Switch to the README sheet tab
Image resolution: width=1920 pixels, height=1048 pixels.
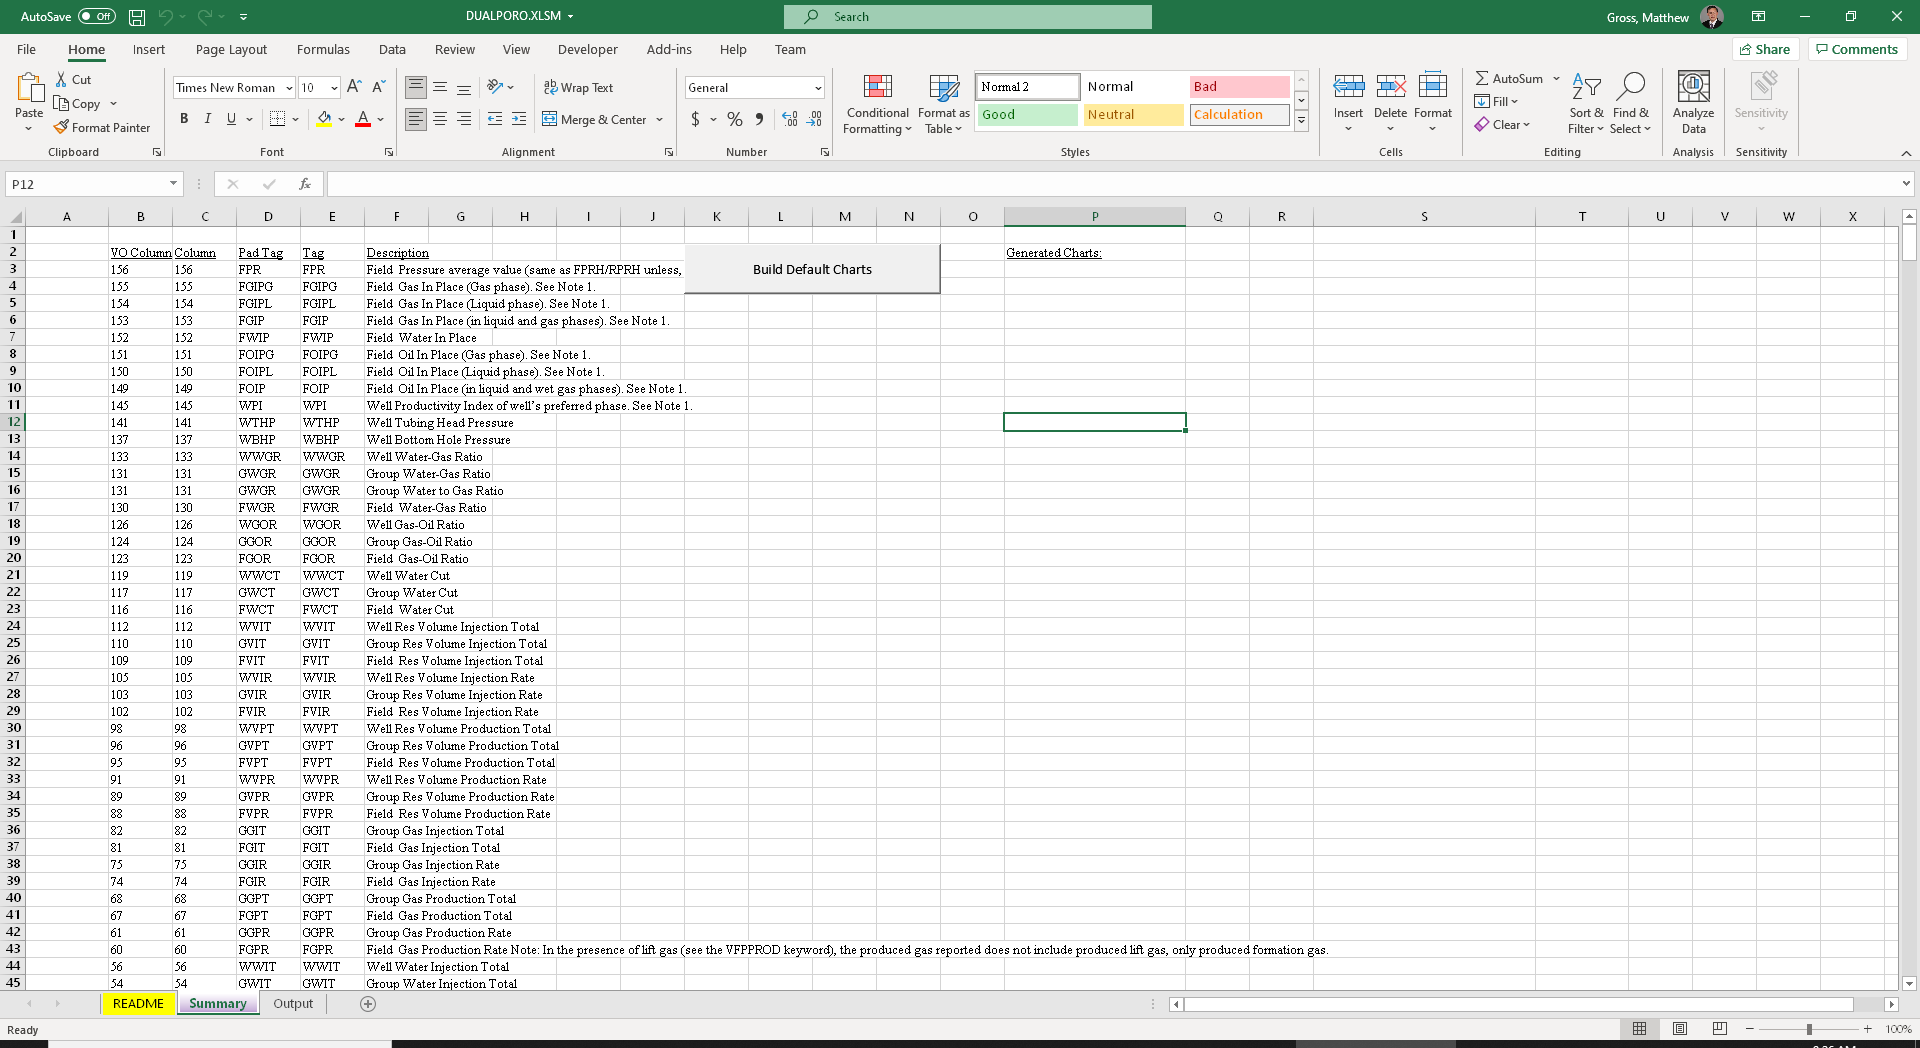[x=138, y=1004]
